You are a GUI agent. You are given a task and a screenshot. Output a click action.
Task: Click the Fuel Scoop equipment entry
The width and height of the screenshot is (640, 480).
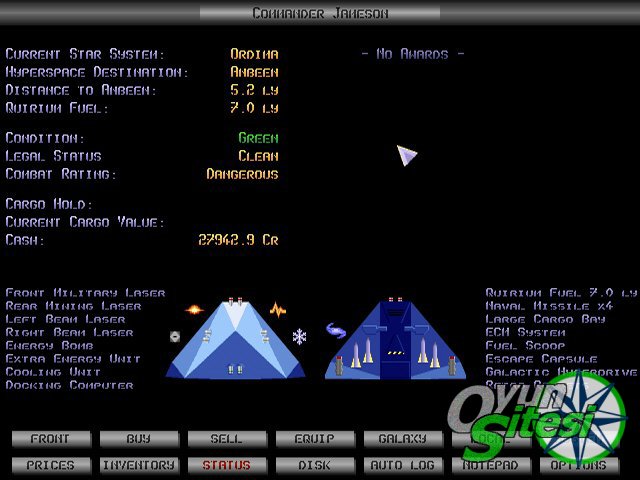tap(525, 346)
